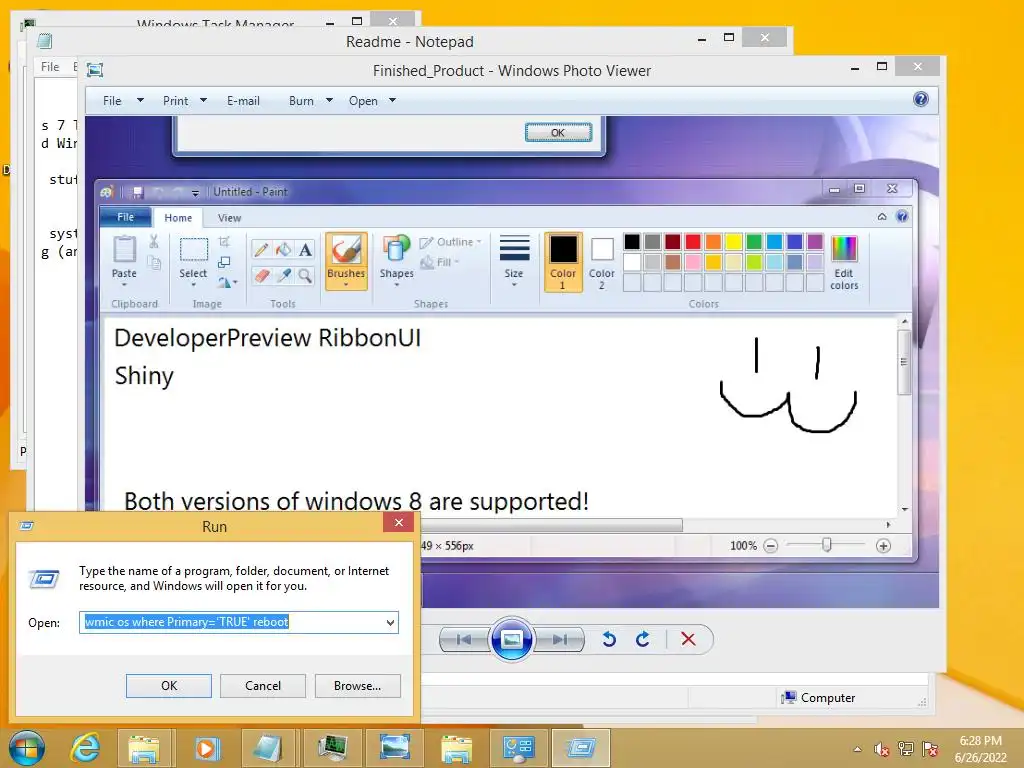Viewport: 1024px width, 768px height.
Task: Click Photo Viewer help question icon
Action: [x=921, y=99]
